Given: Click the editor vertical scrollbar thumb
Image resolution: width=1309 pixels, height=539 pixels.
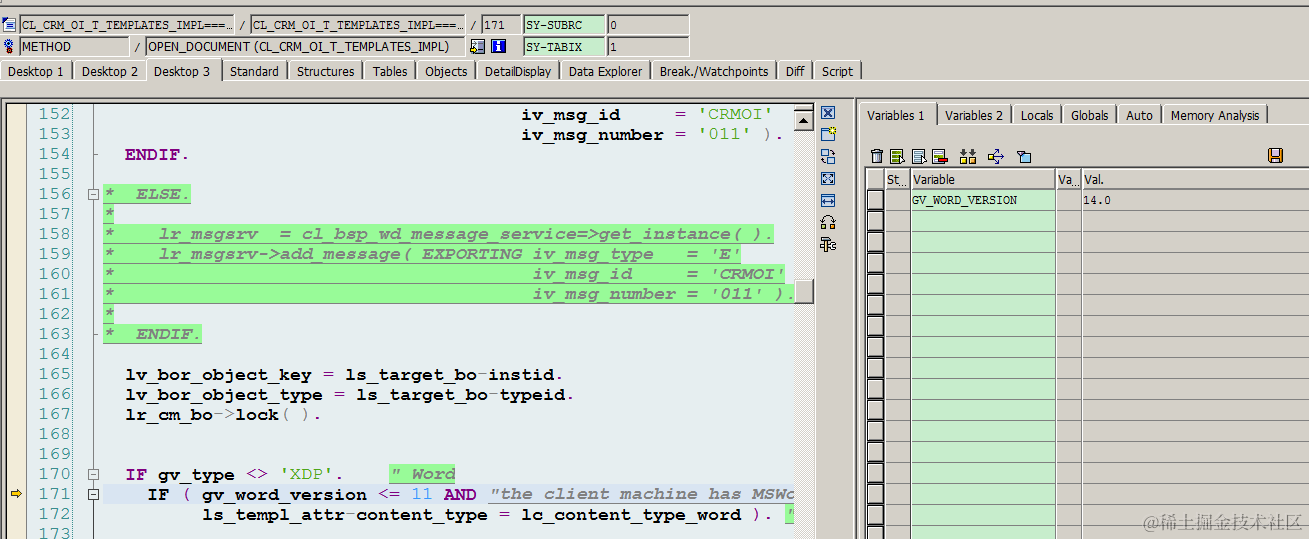Looking at the screenshot, I should point(804,291).
